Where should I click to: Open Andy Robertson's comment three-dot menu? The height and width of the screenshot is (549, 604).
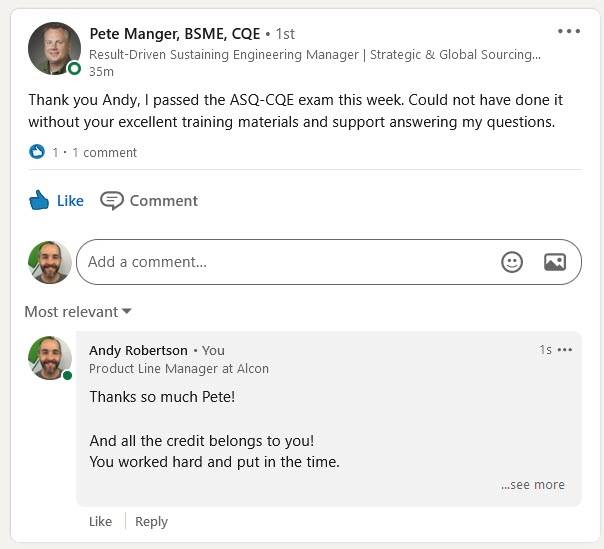565,350
